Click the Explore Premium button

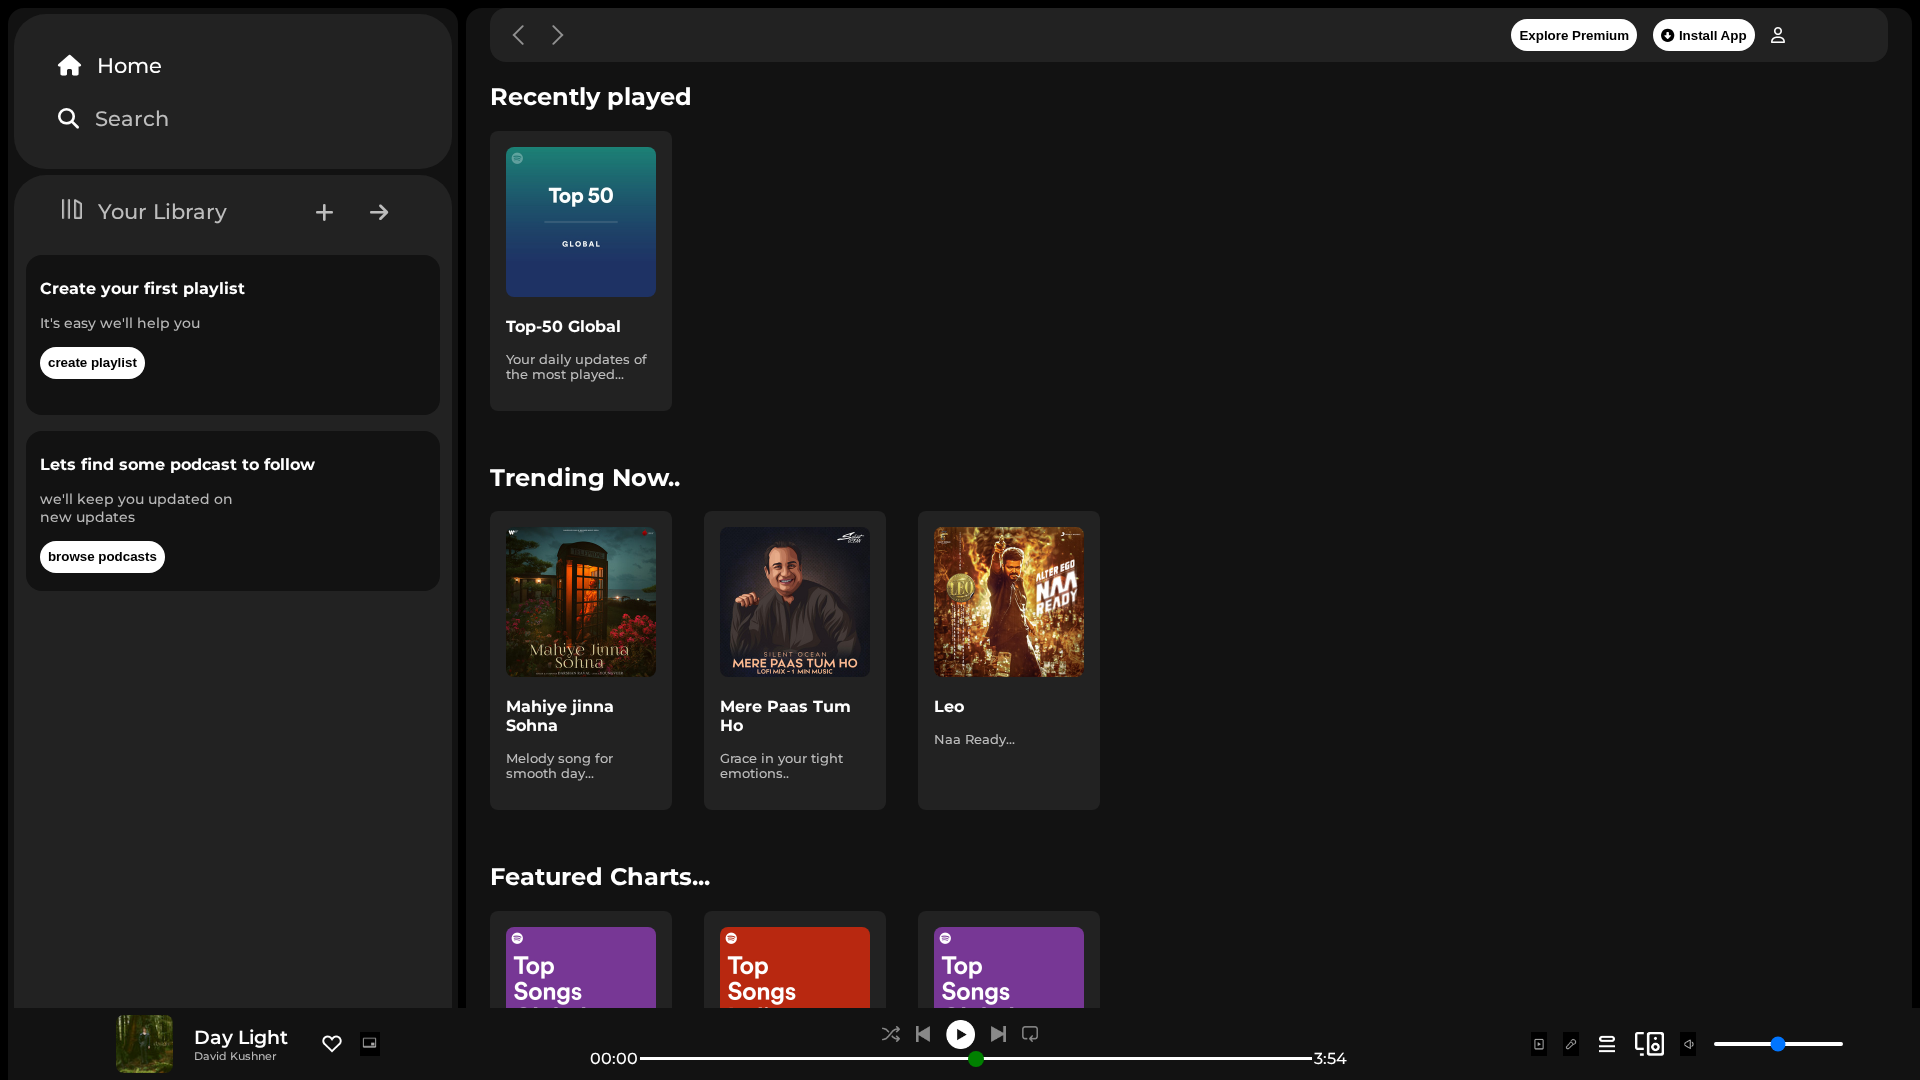pos(1574,35)
